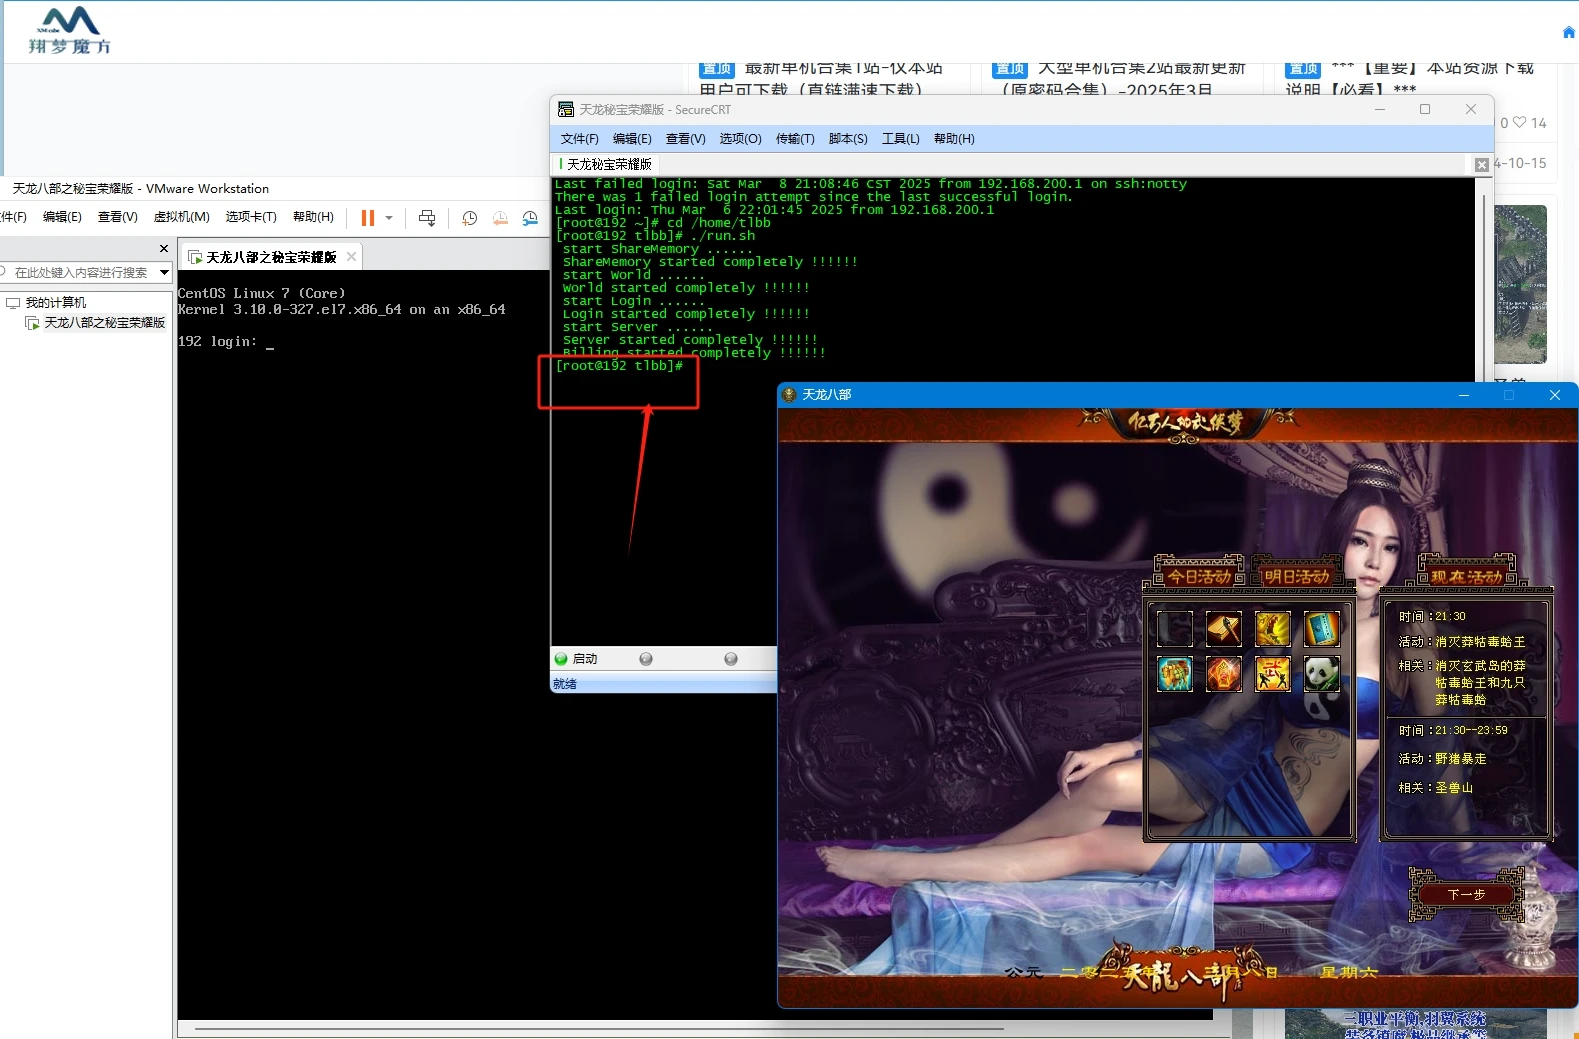Open SecureCRT 传输(T) menu
This screenshot has height=1039, width=1579.
pyautogui.click(x=795, y=139)
